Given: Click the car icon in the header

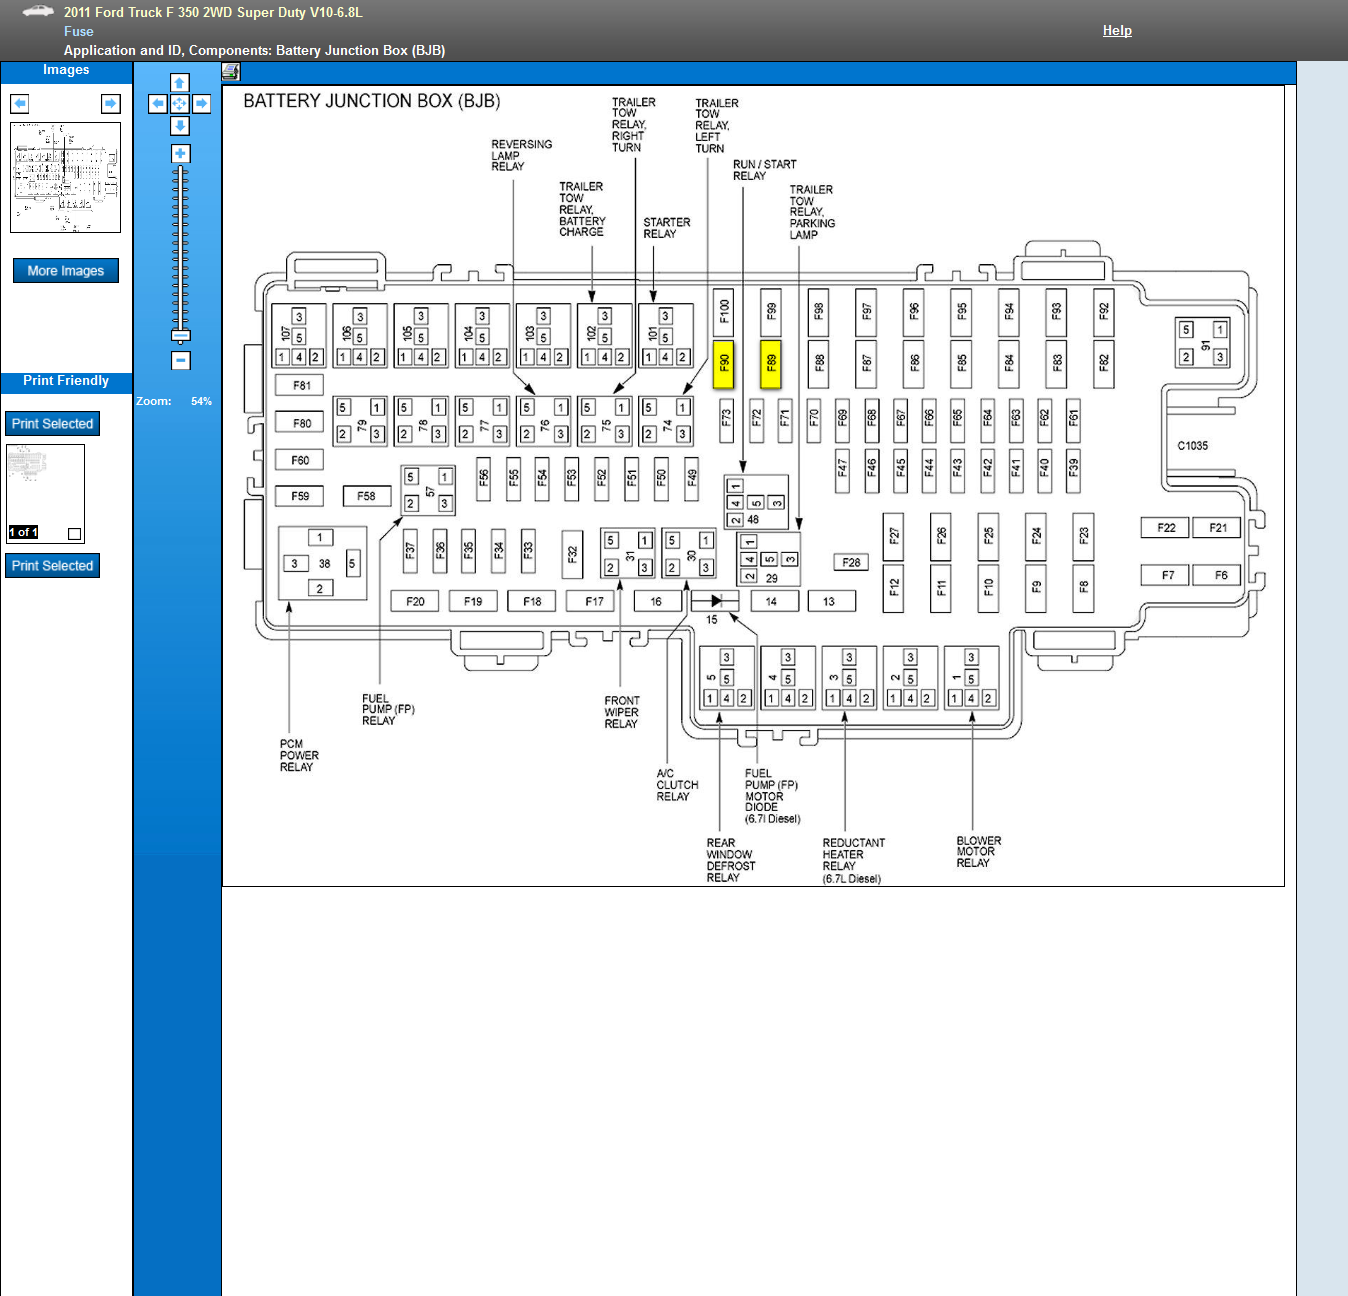Looking at the screenshot, I should pyautogui.click(x=38, y=11).
